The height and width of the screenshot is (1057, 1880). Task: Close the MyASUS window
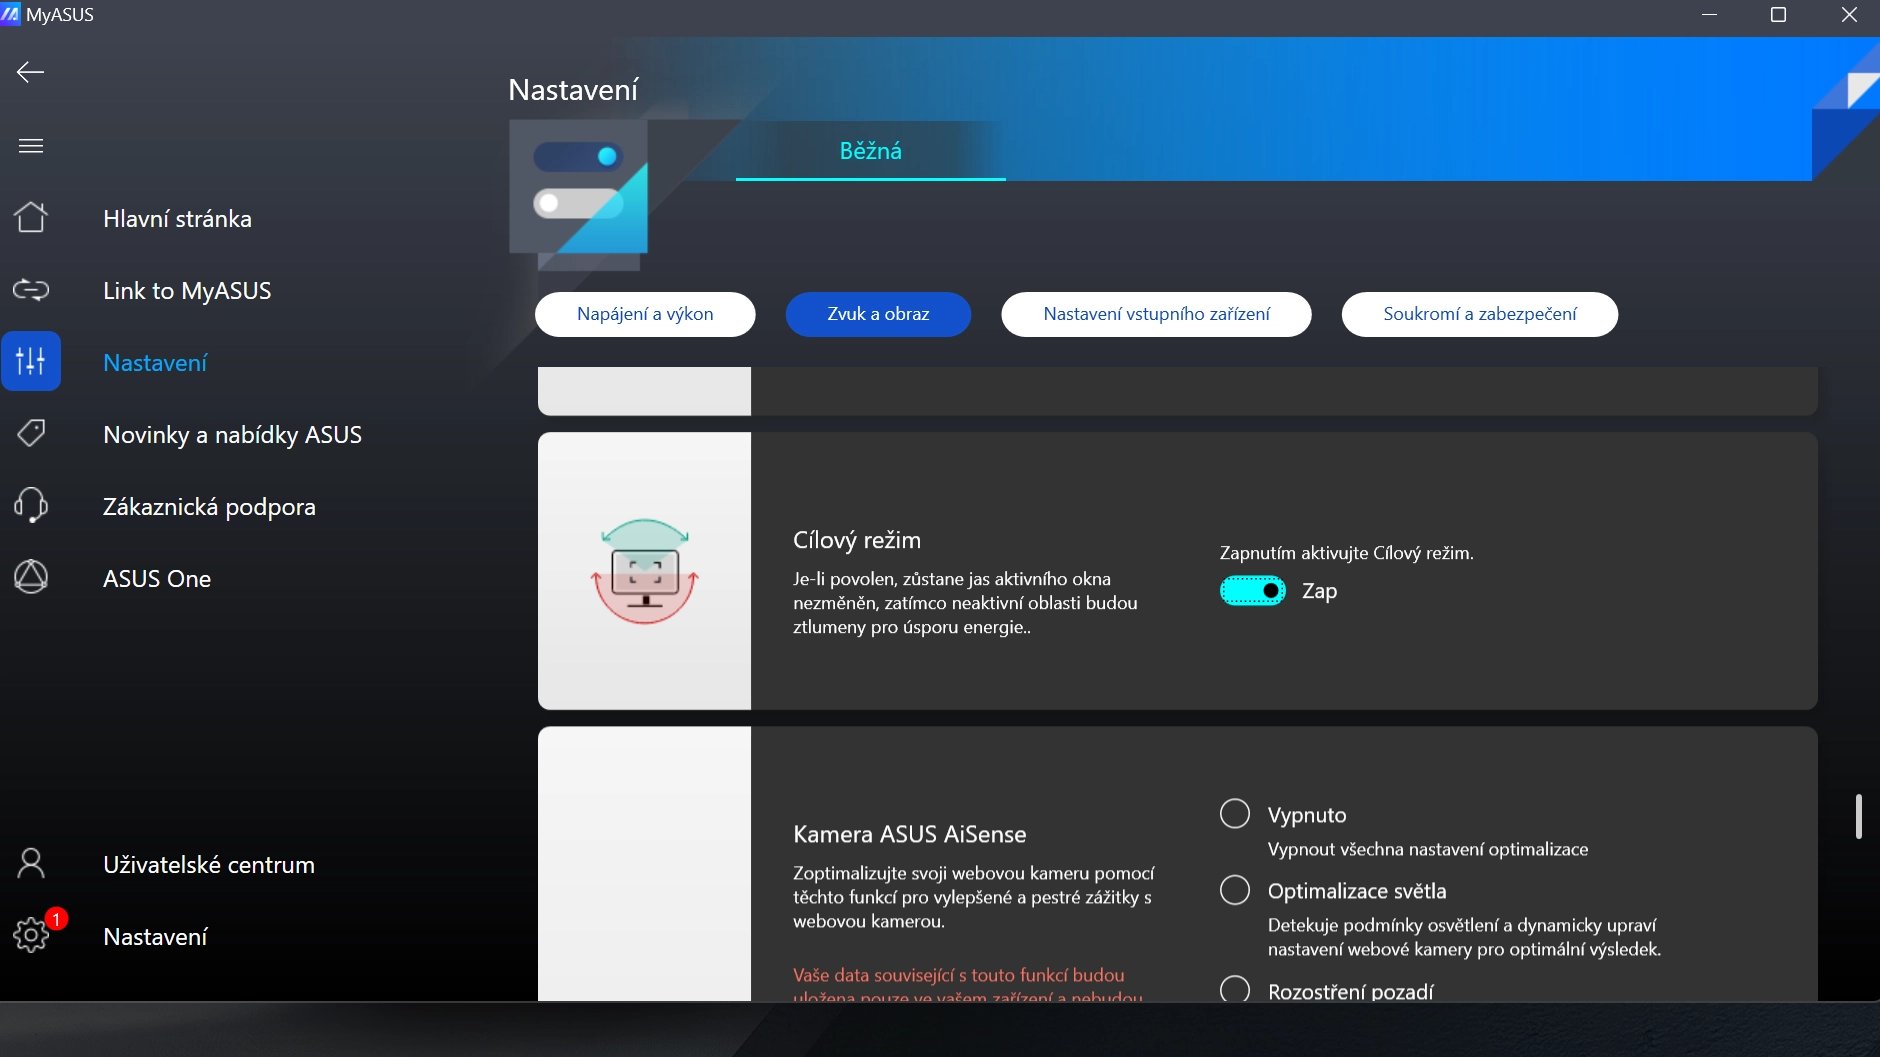(1849, 15)
